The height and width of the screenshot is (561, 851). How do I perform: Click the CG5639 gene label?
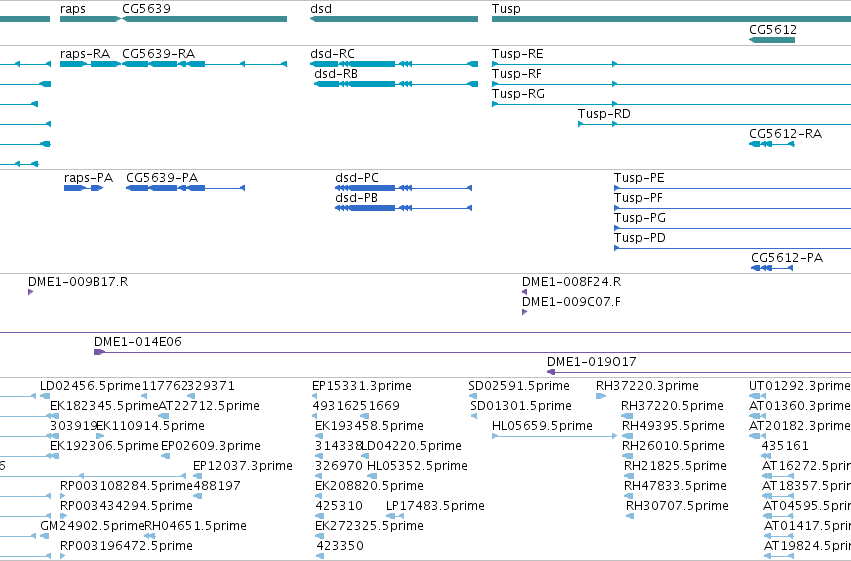click(x=146, y=9)
